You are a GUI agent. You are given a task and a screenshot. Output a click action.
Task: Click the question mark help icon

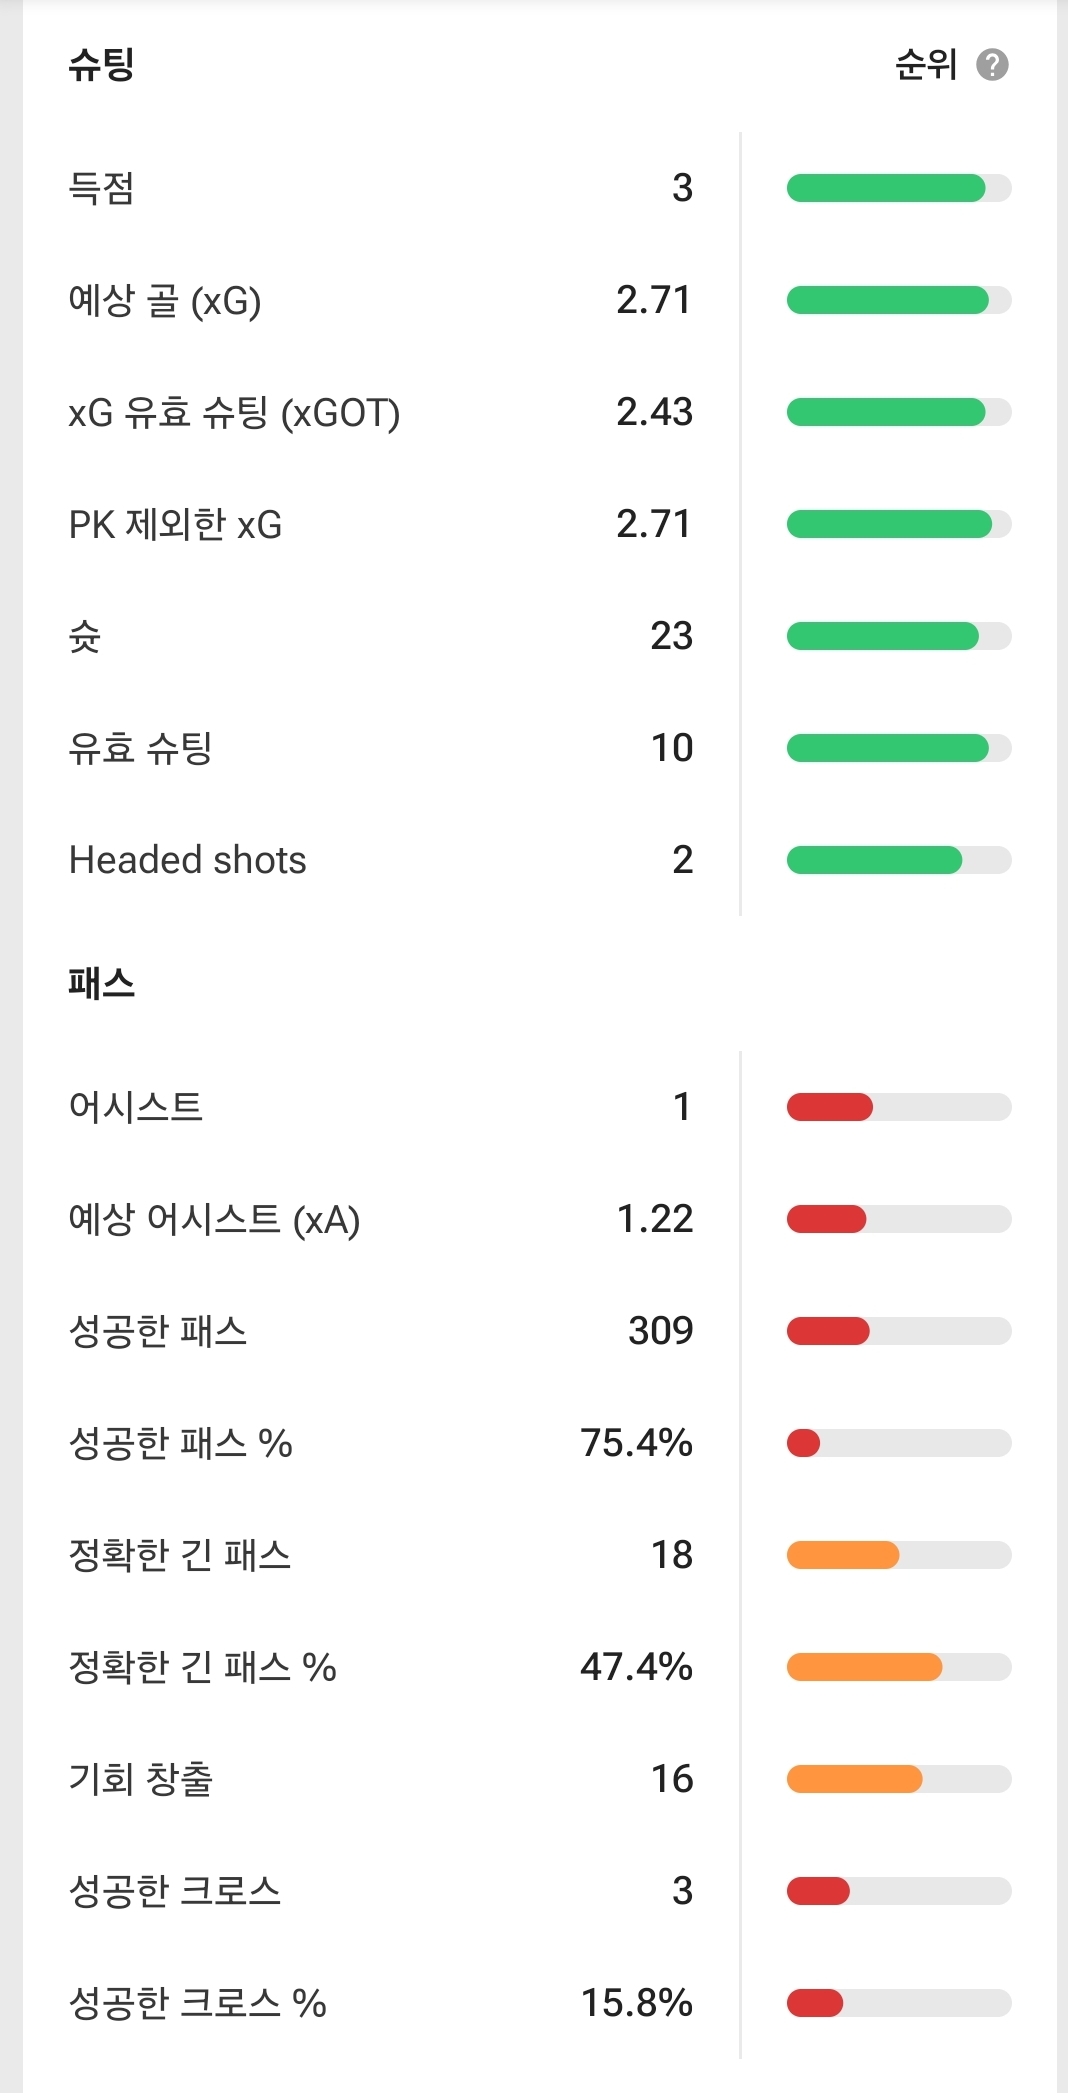(992, 65)
